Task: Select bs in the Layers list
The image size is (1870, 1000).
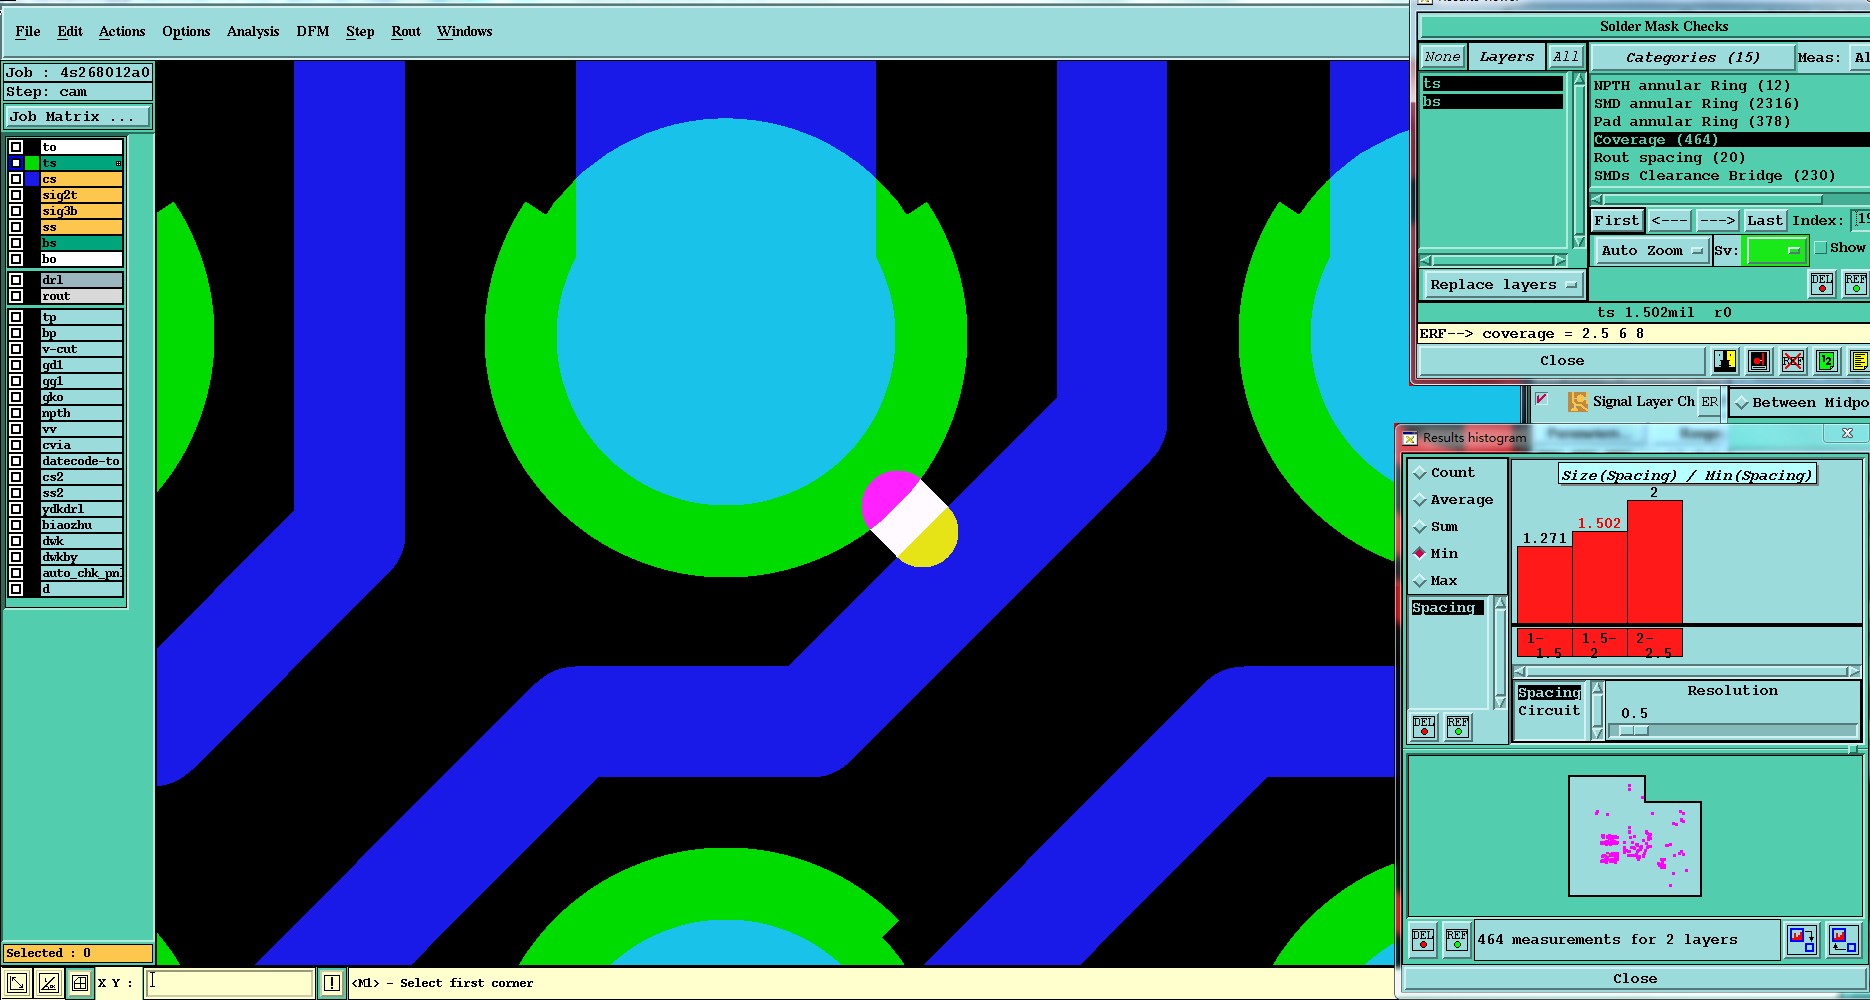Action: pos(1492,102)
